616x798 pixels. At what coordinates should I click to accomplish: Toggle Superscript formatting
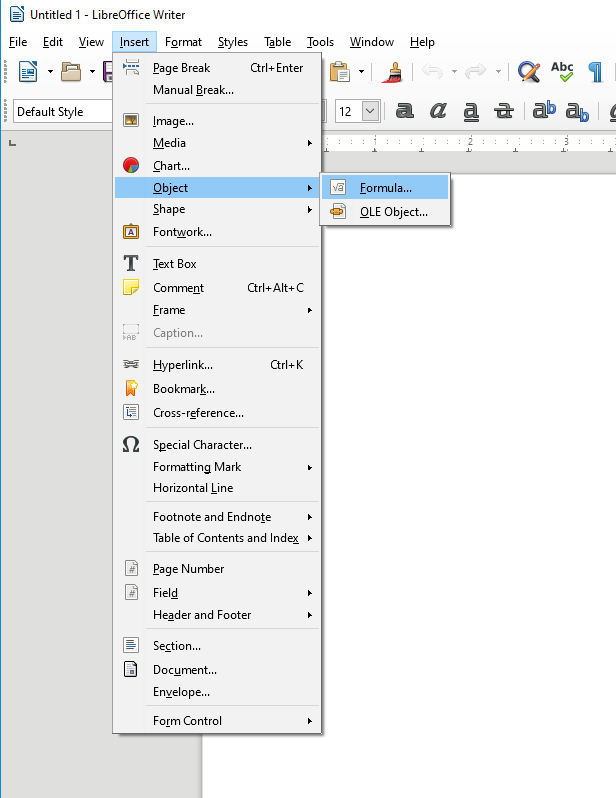(544, 109)
